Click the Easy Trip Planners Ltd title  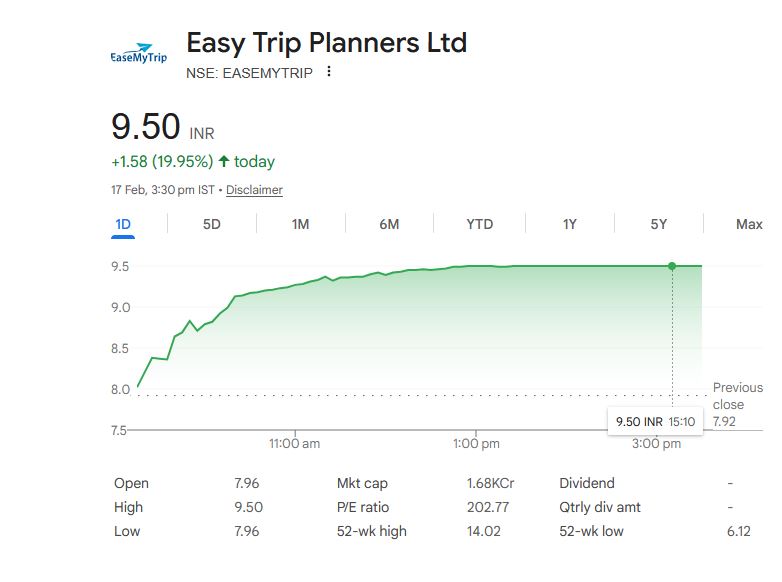click(326, 43)
